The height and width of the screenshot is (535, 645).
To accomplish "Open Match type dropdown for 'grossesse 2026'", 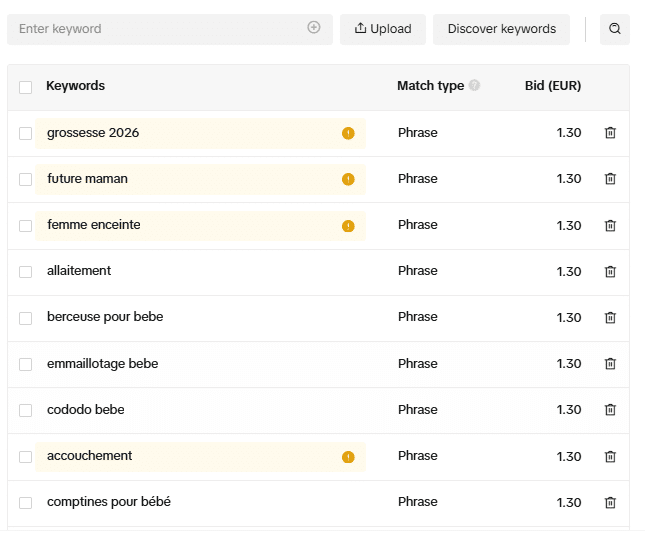I will click(417, 133).
